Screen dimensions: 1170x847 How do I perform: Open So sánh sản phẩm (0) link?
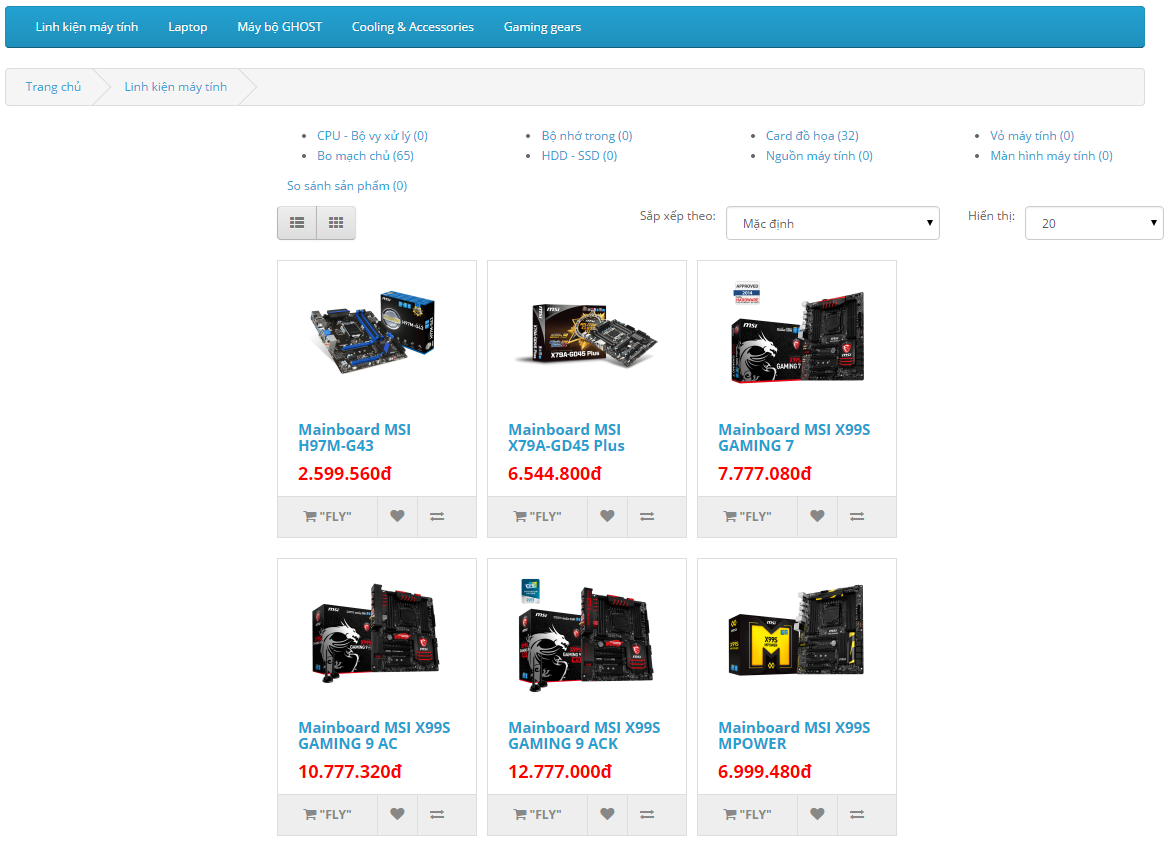tap(347, 186)
